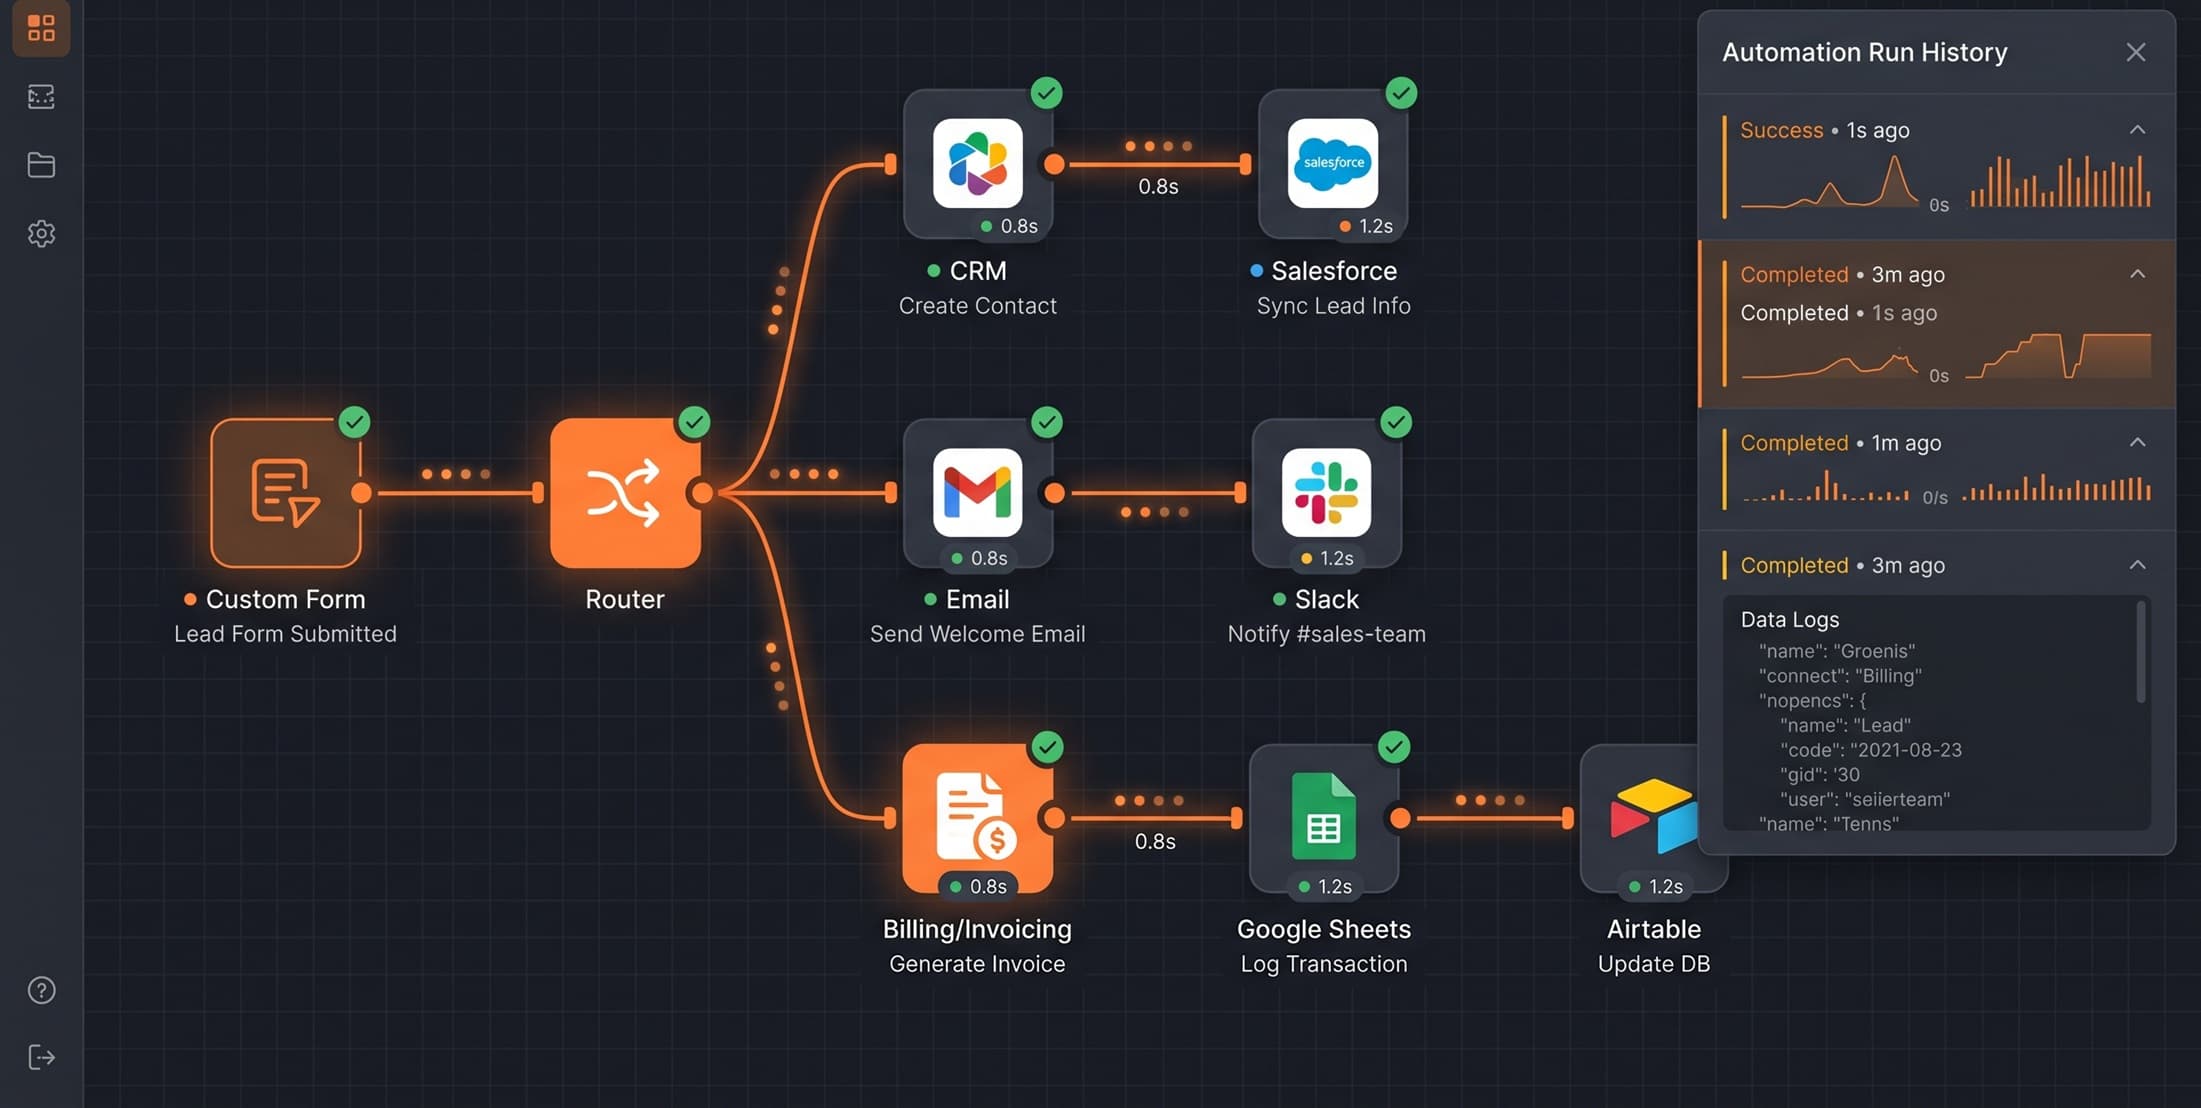Screen dimensions: 2201x1108
Task: Open the folder icon in sidebar
Action: 41,165
